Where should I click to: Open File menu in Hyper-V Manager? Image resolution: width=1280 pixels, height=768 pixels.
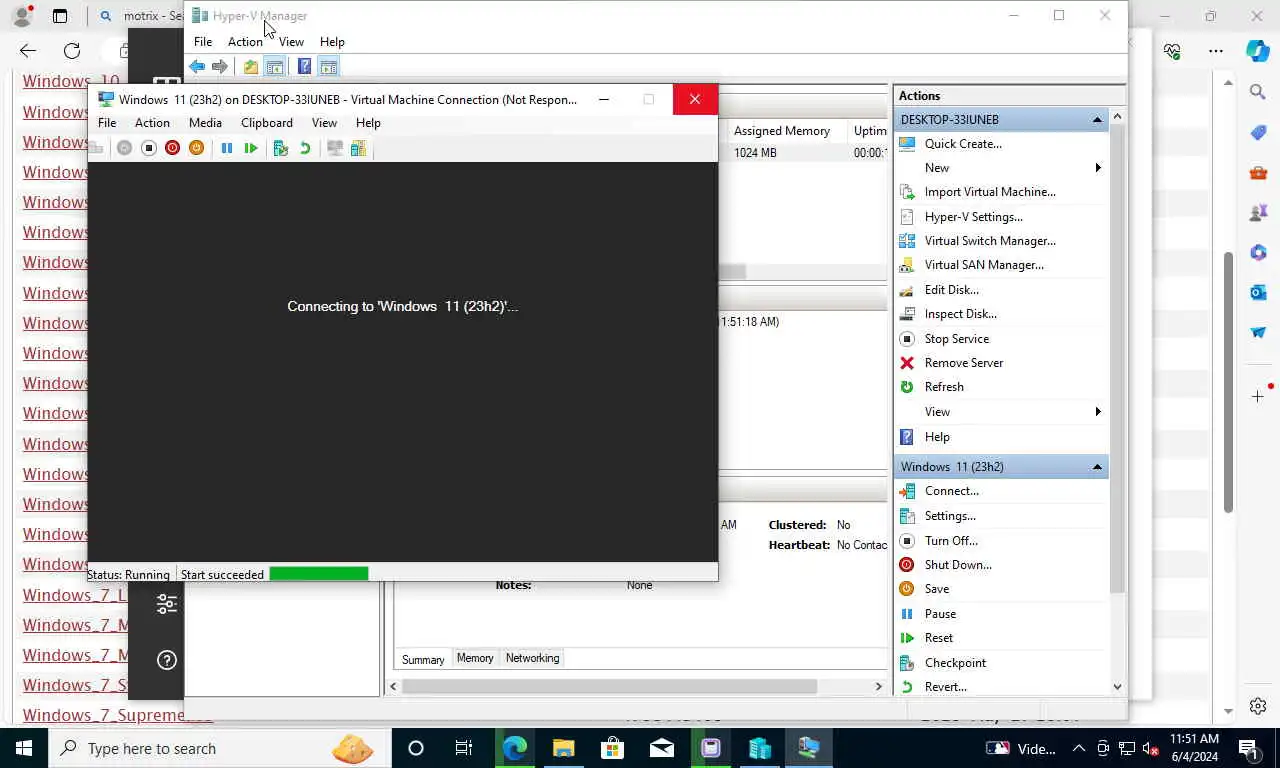pos(203,42)
